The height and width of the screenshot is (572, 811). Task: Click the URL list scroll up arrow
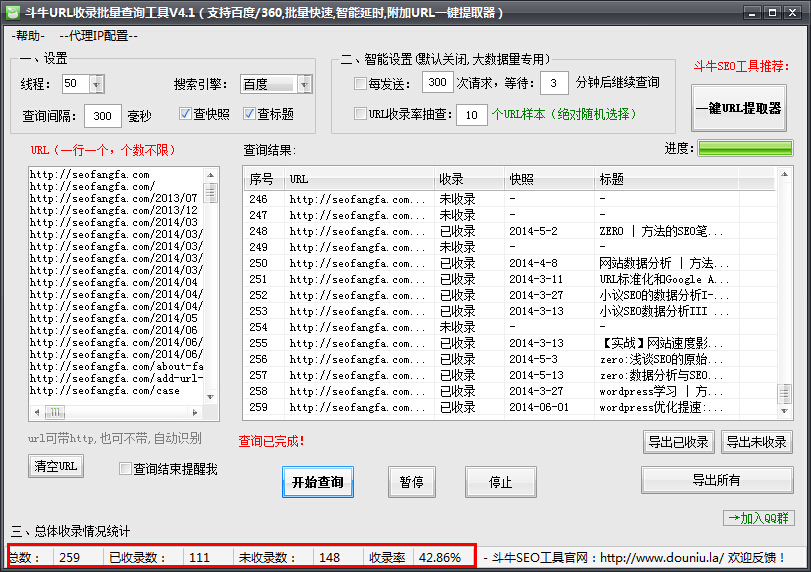coord(210,175)
